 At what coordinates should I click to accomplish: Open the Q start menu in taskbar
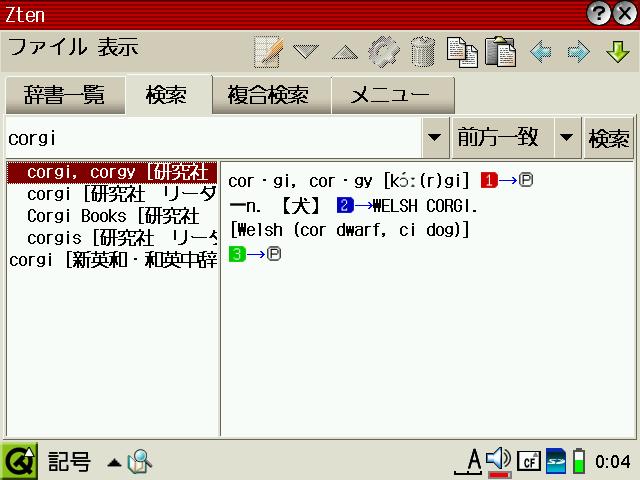tap(19, 461)
